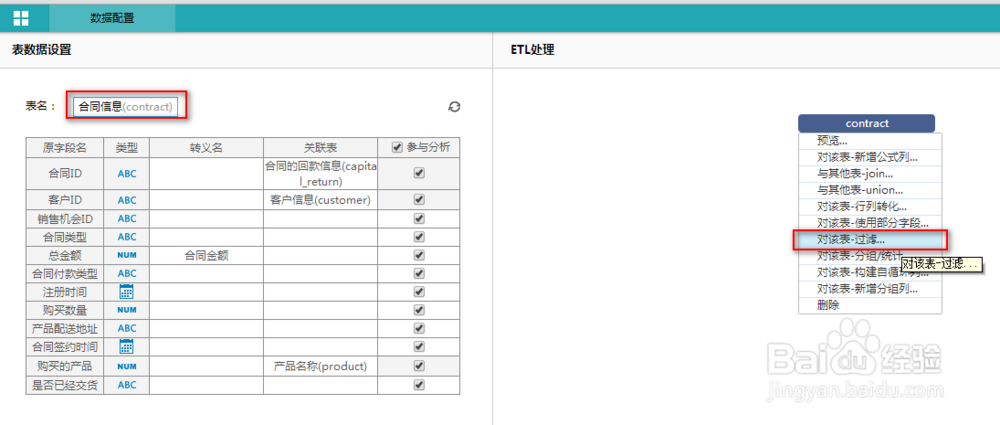This screenshot has height=425, width=1000.
Task: Click the 产品名称(product) related table cell
Action: [320, 366]
